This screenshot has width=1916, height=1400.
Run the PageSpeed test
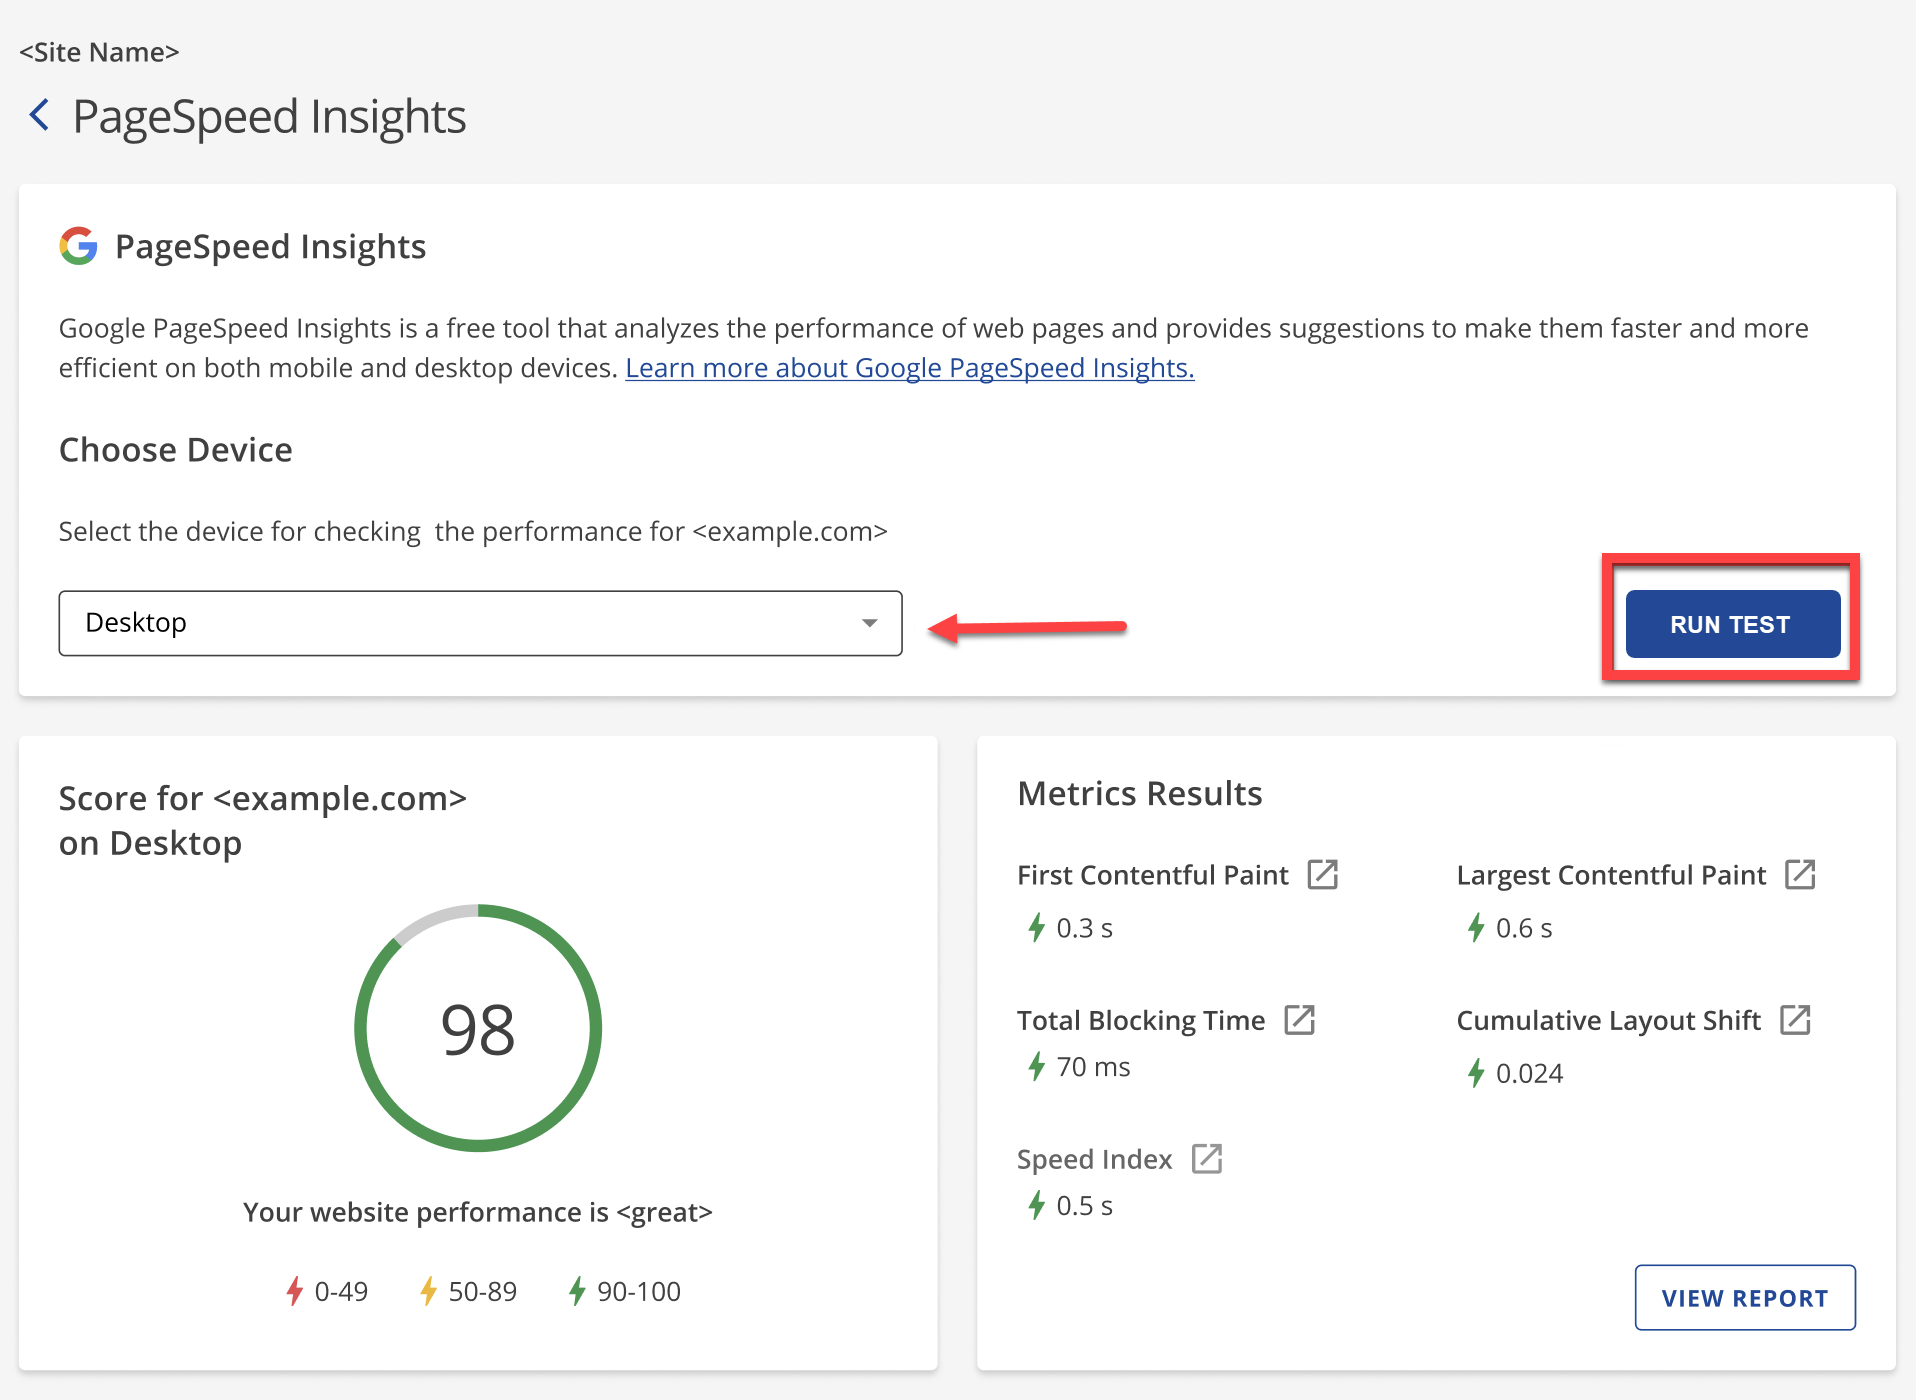click(x=1732, y=624)
